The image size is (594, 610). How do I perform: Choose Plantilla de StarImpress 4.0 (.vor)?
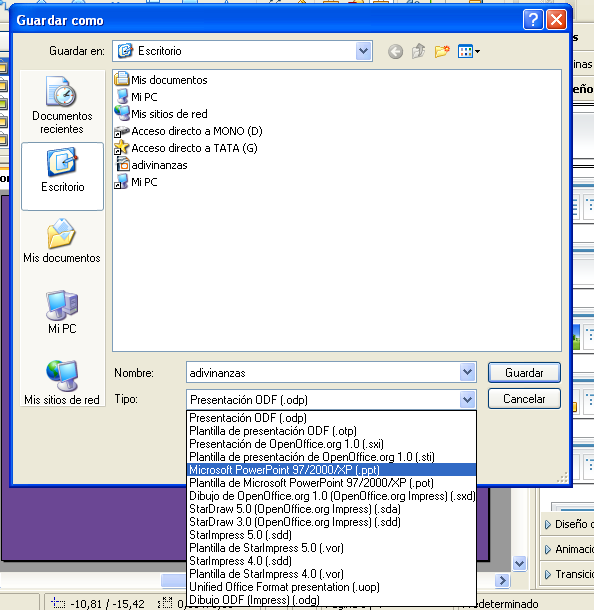click(331, 574)
